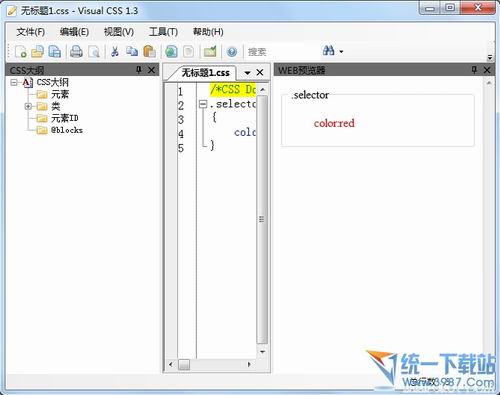Click the preview panel scroll up arrow

489,82
